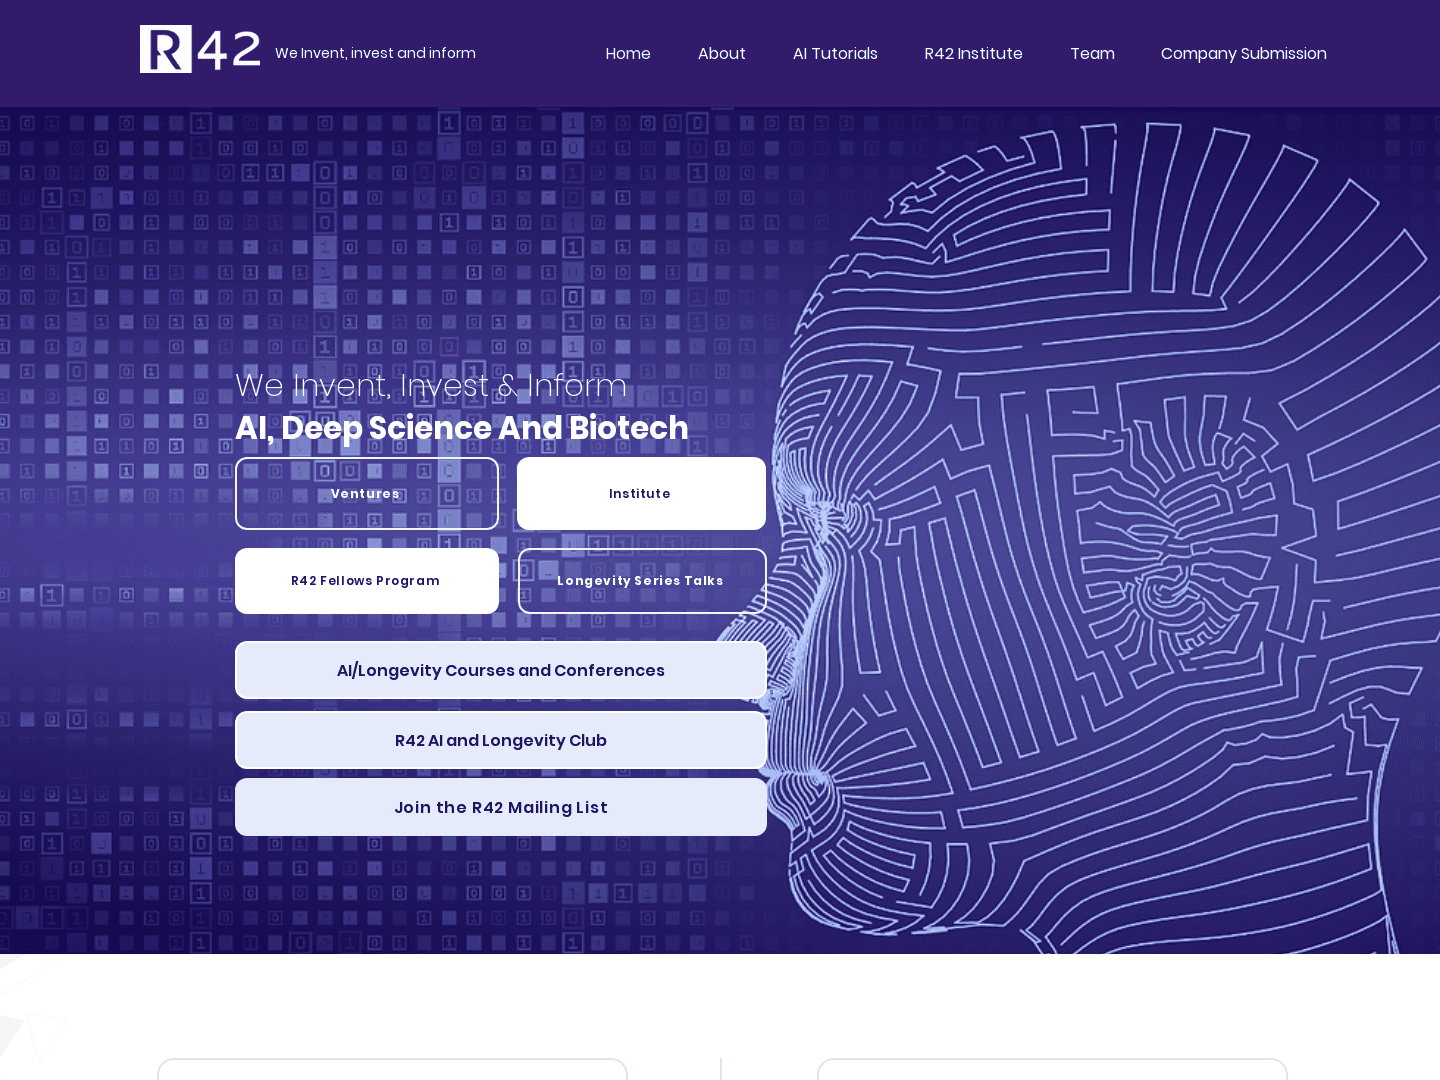
Task: Click the R42 logo icon
Action: point(200,49)
